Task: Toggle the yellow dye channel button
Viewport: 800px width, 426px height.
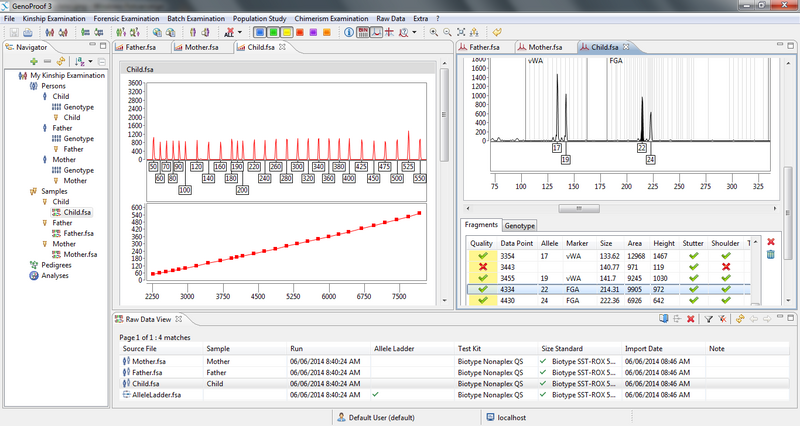Action: [x=287, y=32]
